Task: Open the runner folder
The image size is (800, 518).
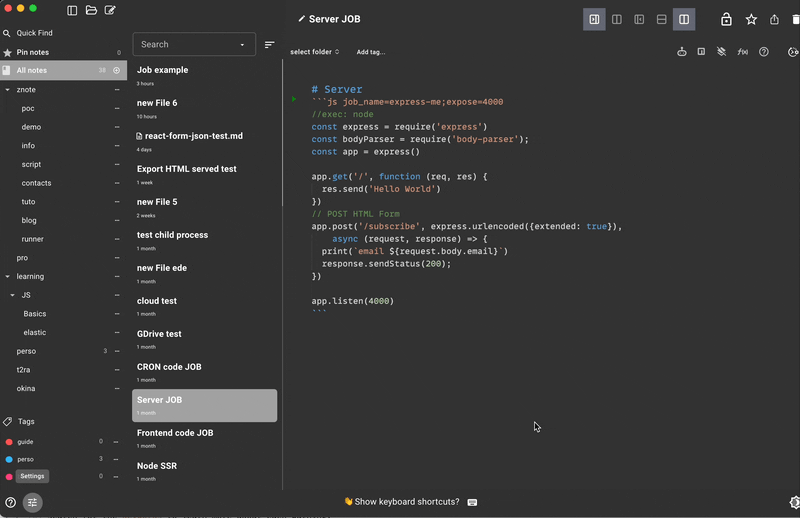Action: (x=32, y=239)
